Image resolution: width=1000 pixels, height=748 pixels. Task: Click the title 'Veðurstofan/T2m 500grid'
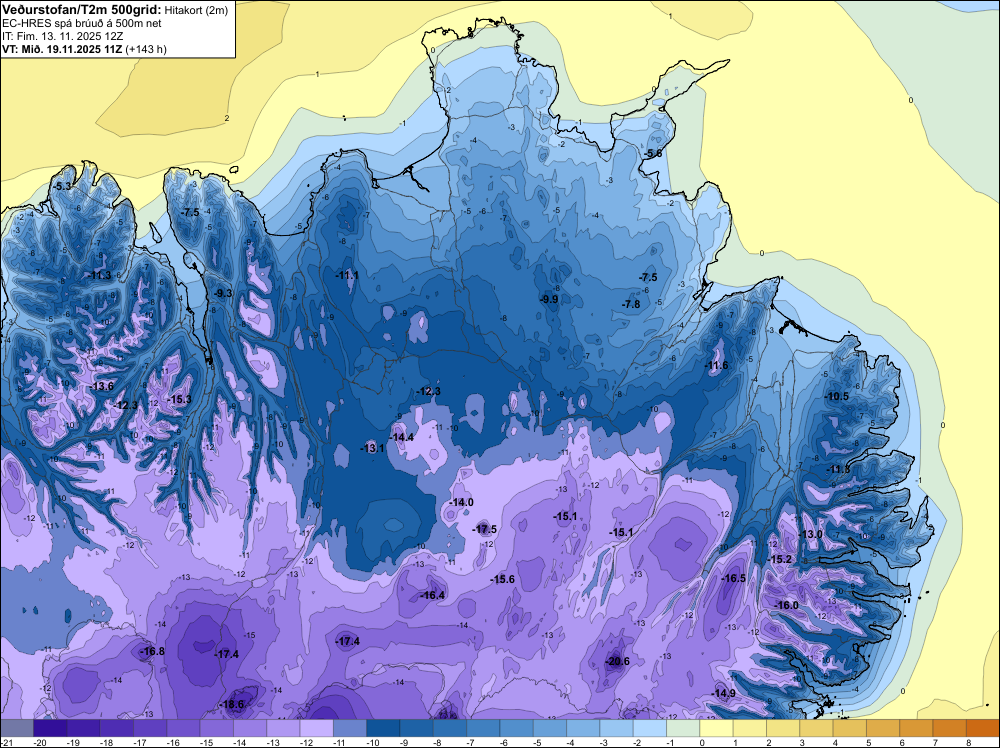tap(82, 8)
